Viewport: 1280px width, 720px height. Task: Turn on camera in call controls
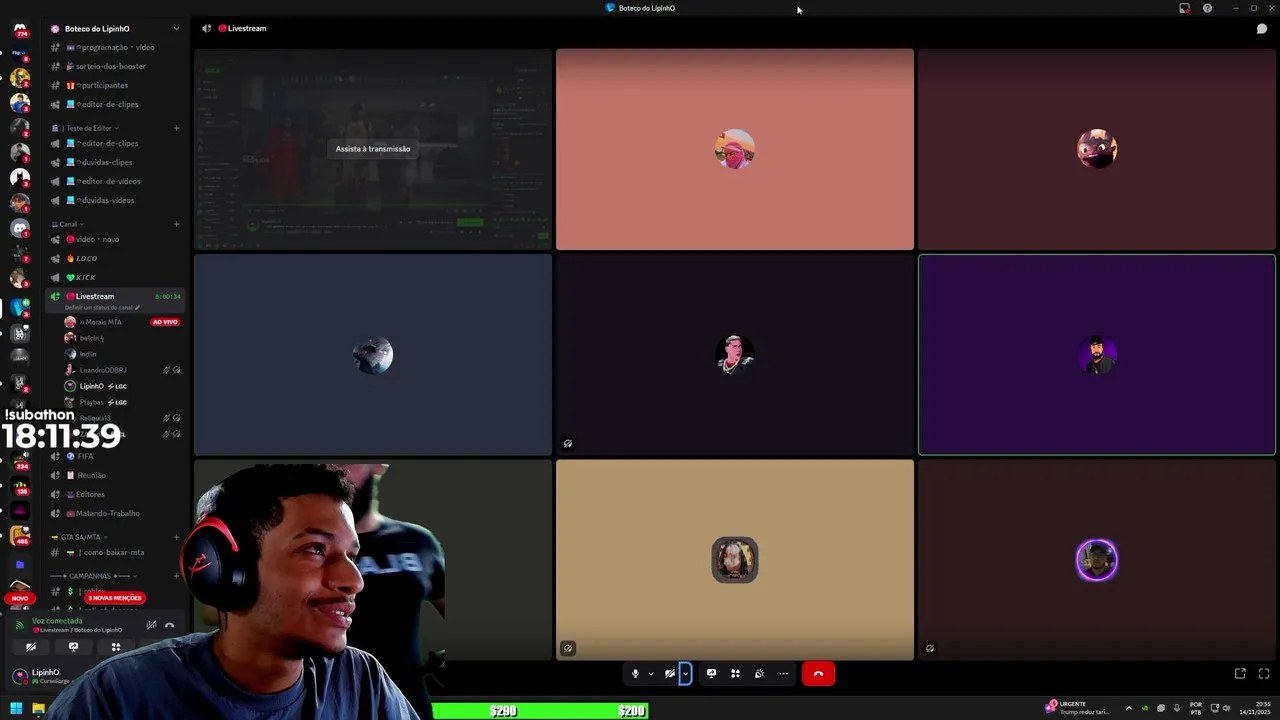[670, 674]
